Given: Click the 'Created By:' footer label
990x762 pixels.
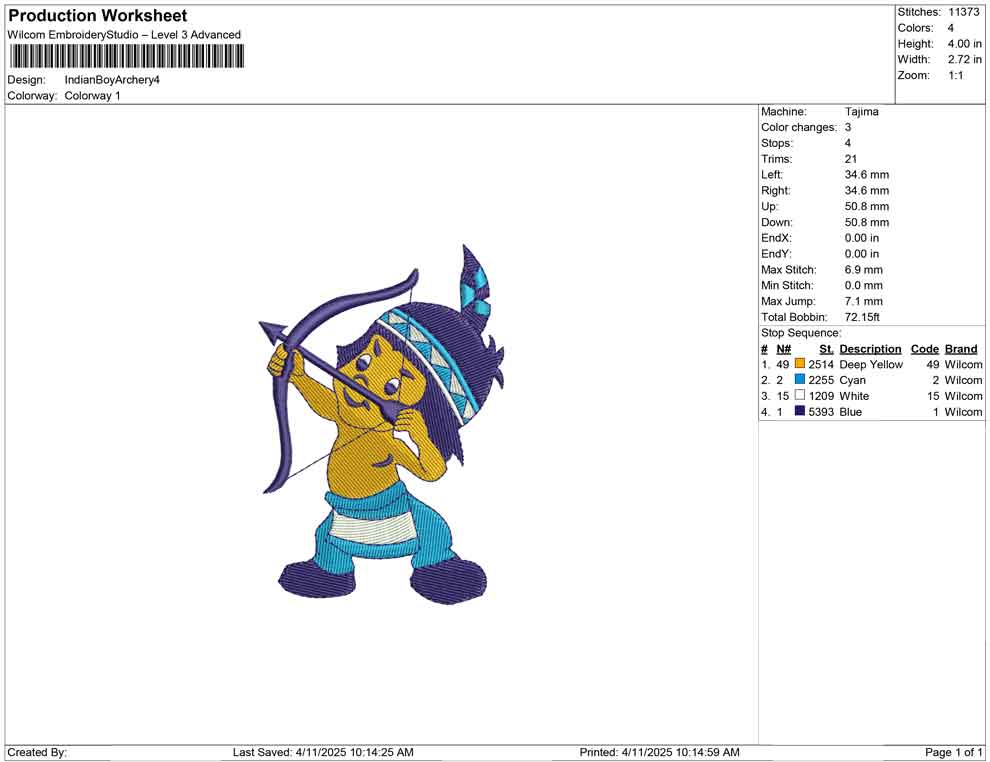Looking at the screenshot, I should pyautogui.click(x=37, y=752).
